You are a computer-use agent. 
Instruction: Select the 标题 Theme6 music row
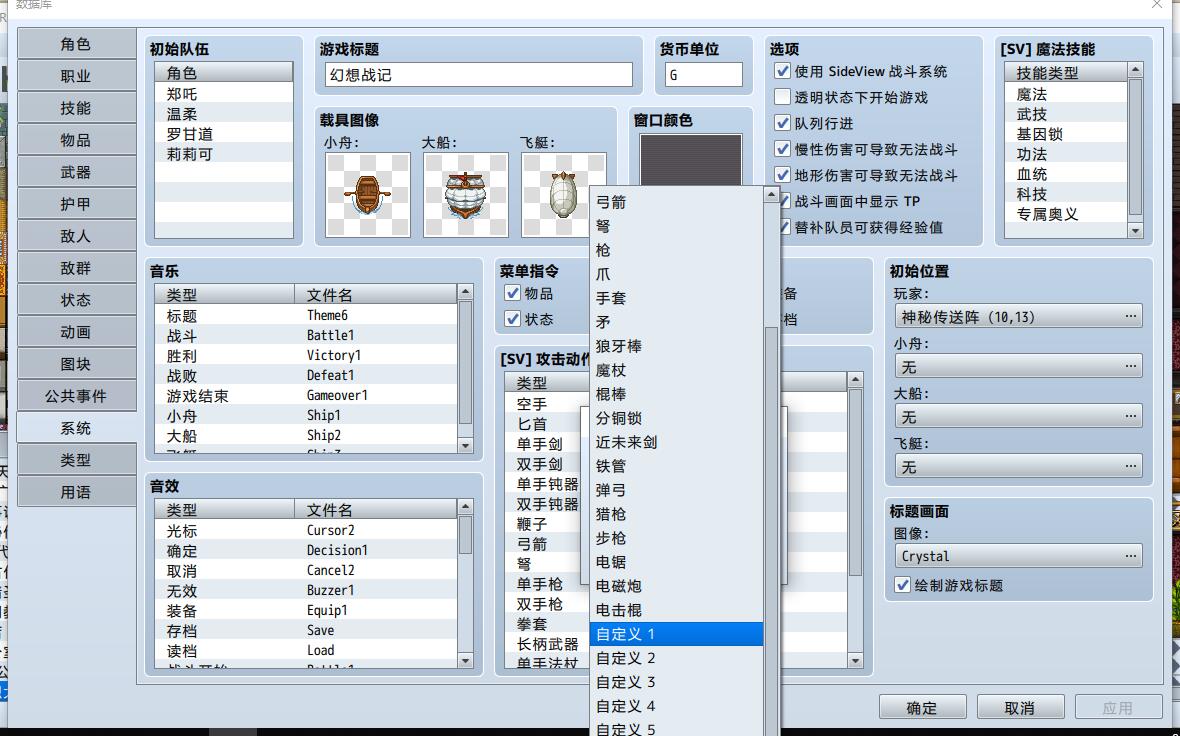[x=306, y=315]
